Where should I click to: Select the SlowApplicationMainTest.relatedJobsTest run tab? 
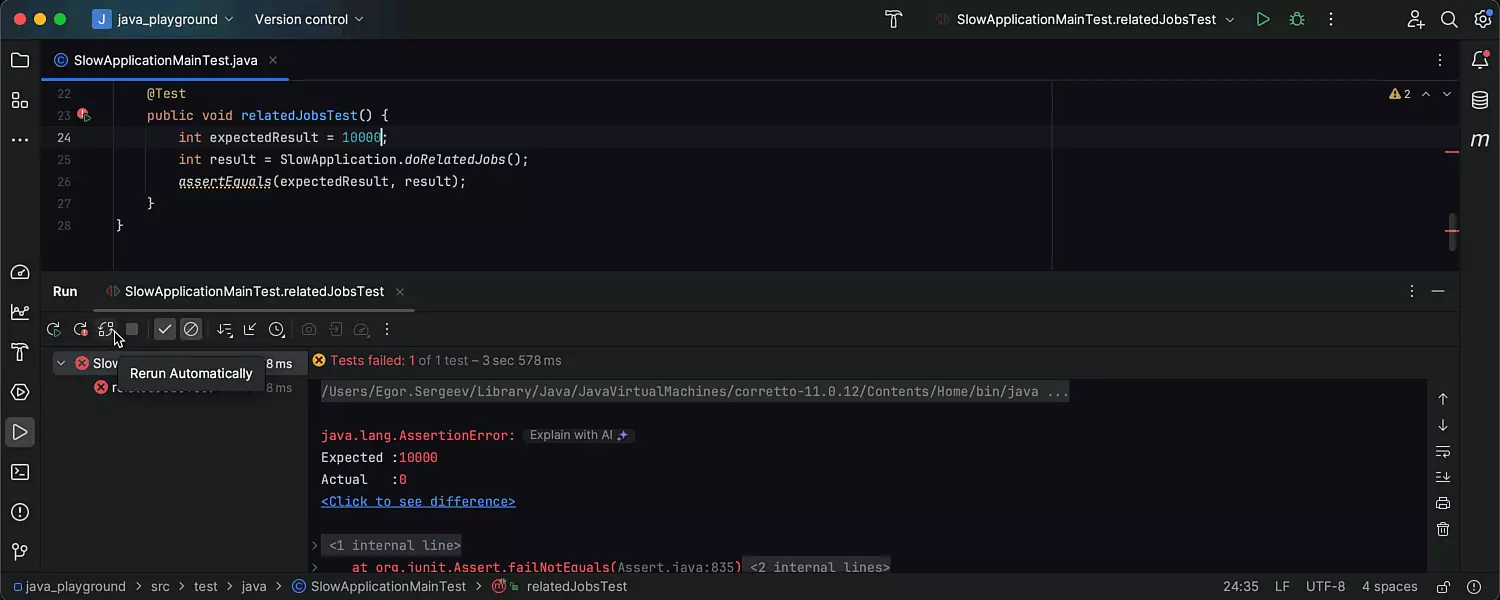253,291
